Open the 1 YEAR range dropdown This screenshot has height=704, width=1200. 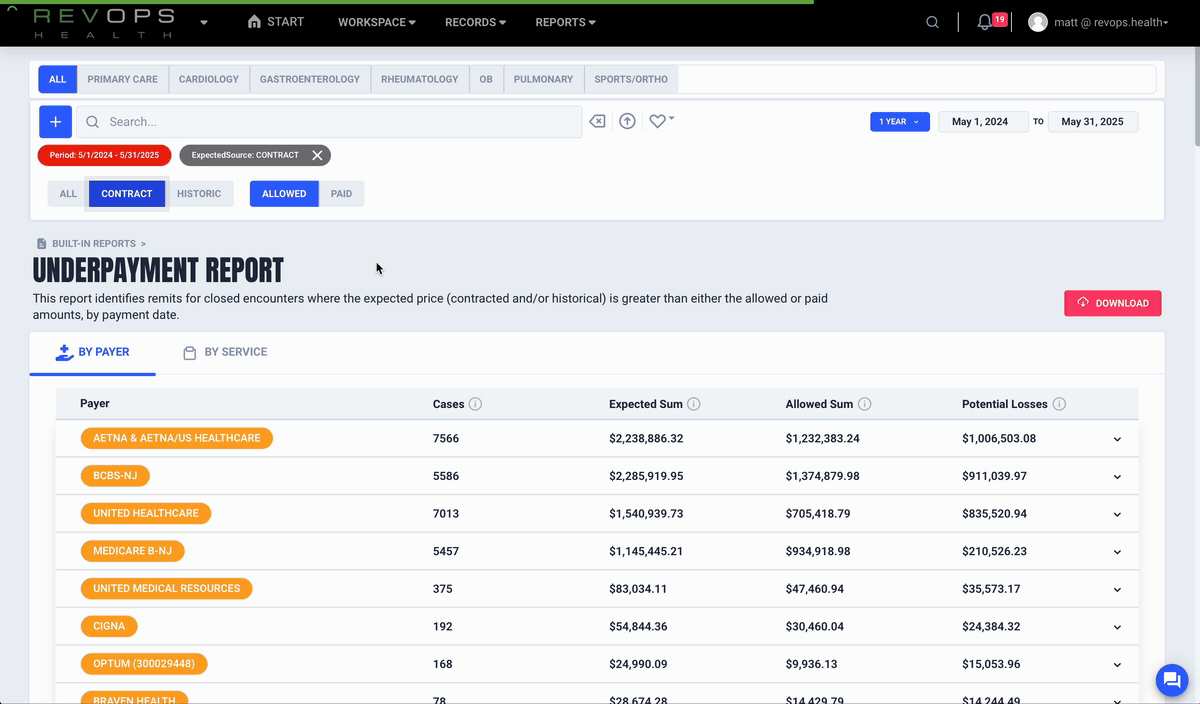900,122
